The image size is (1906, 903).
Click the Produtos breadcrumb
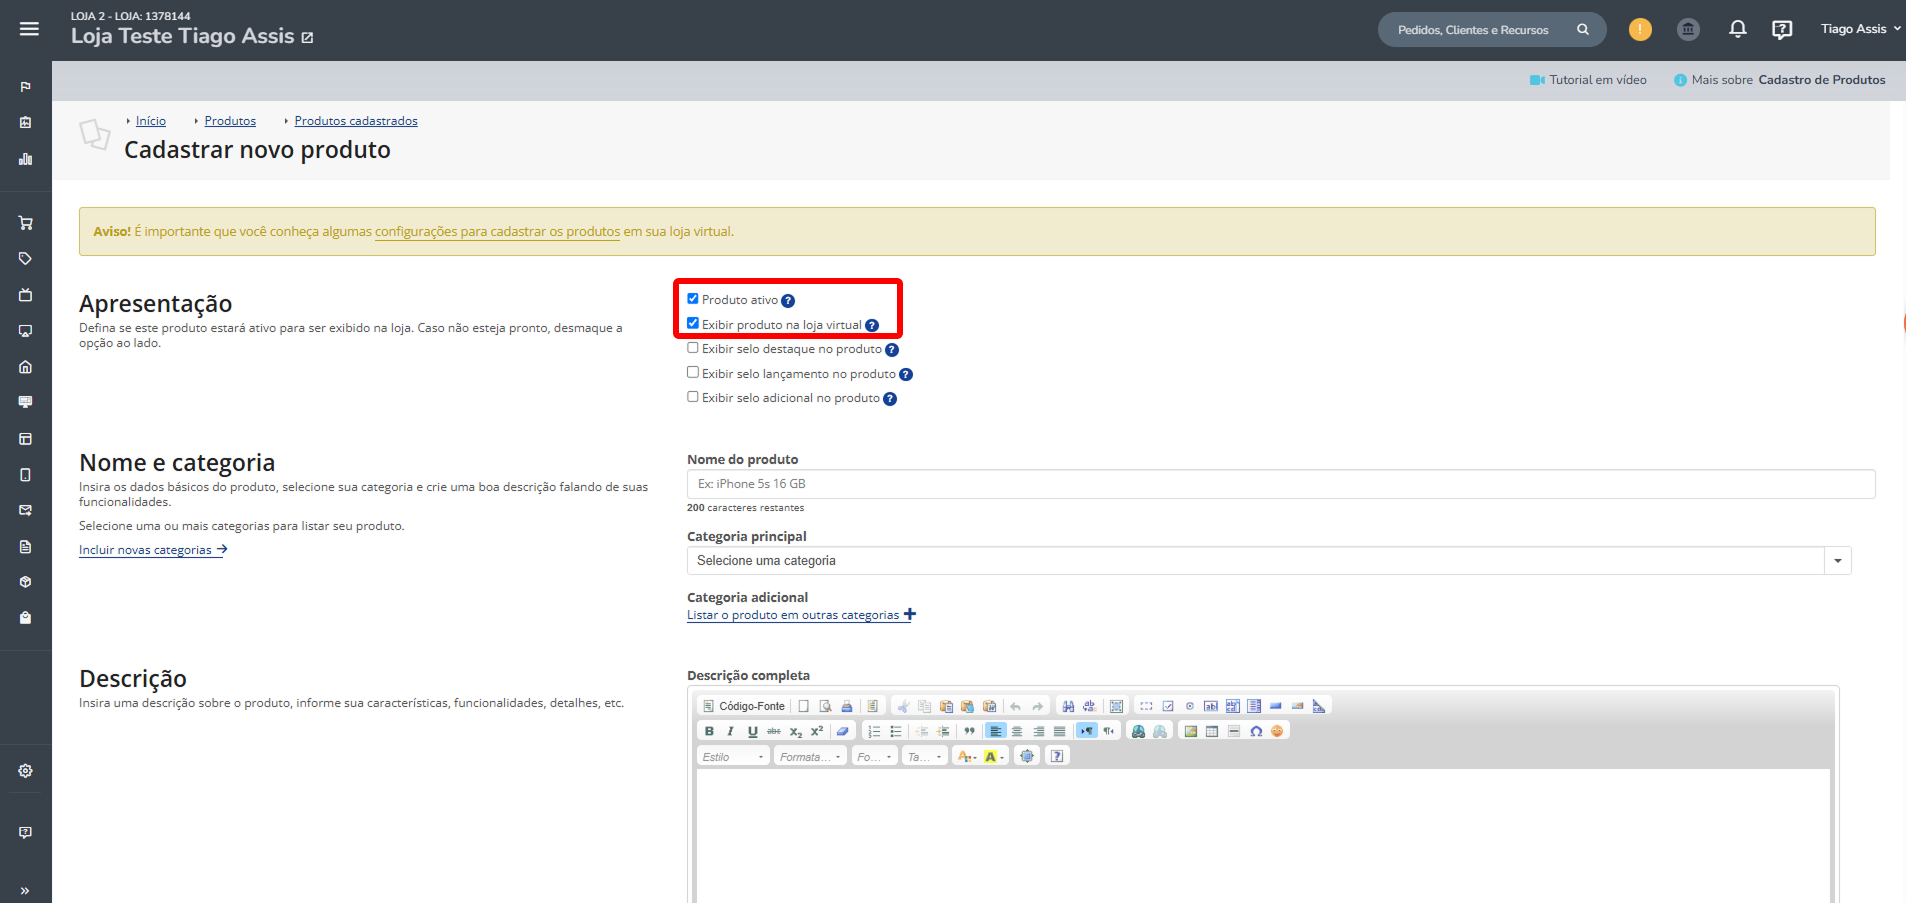coord(230,121)
